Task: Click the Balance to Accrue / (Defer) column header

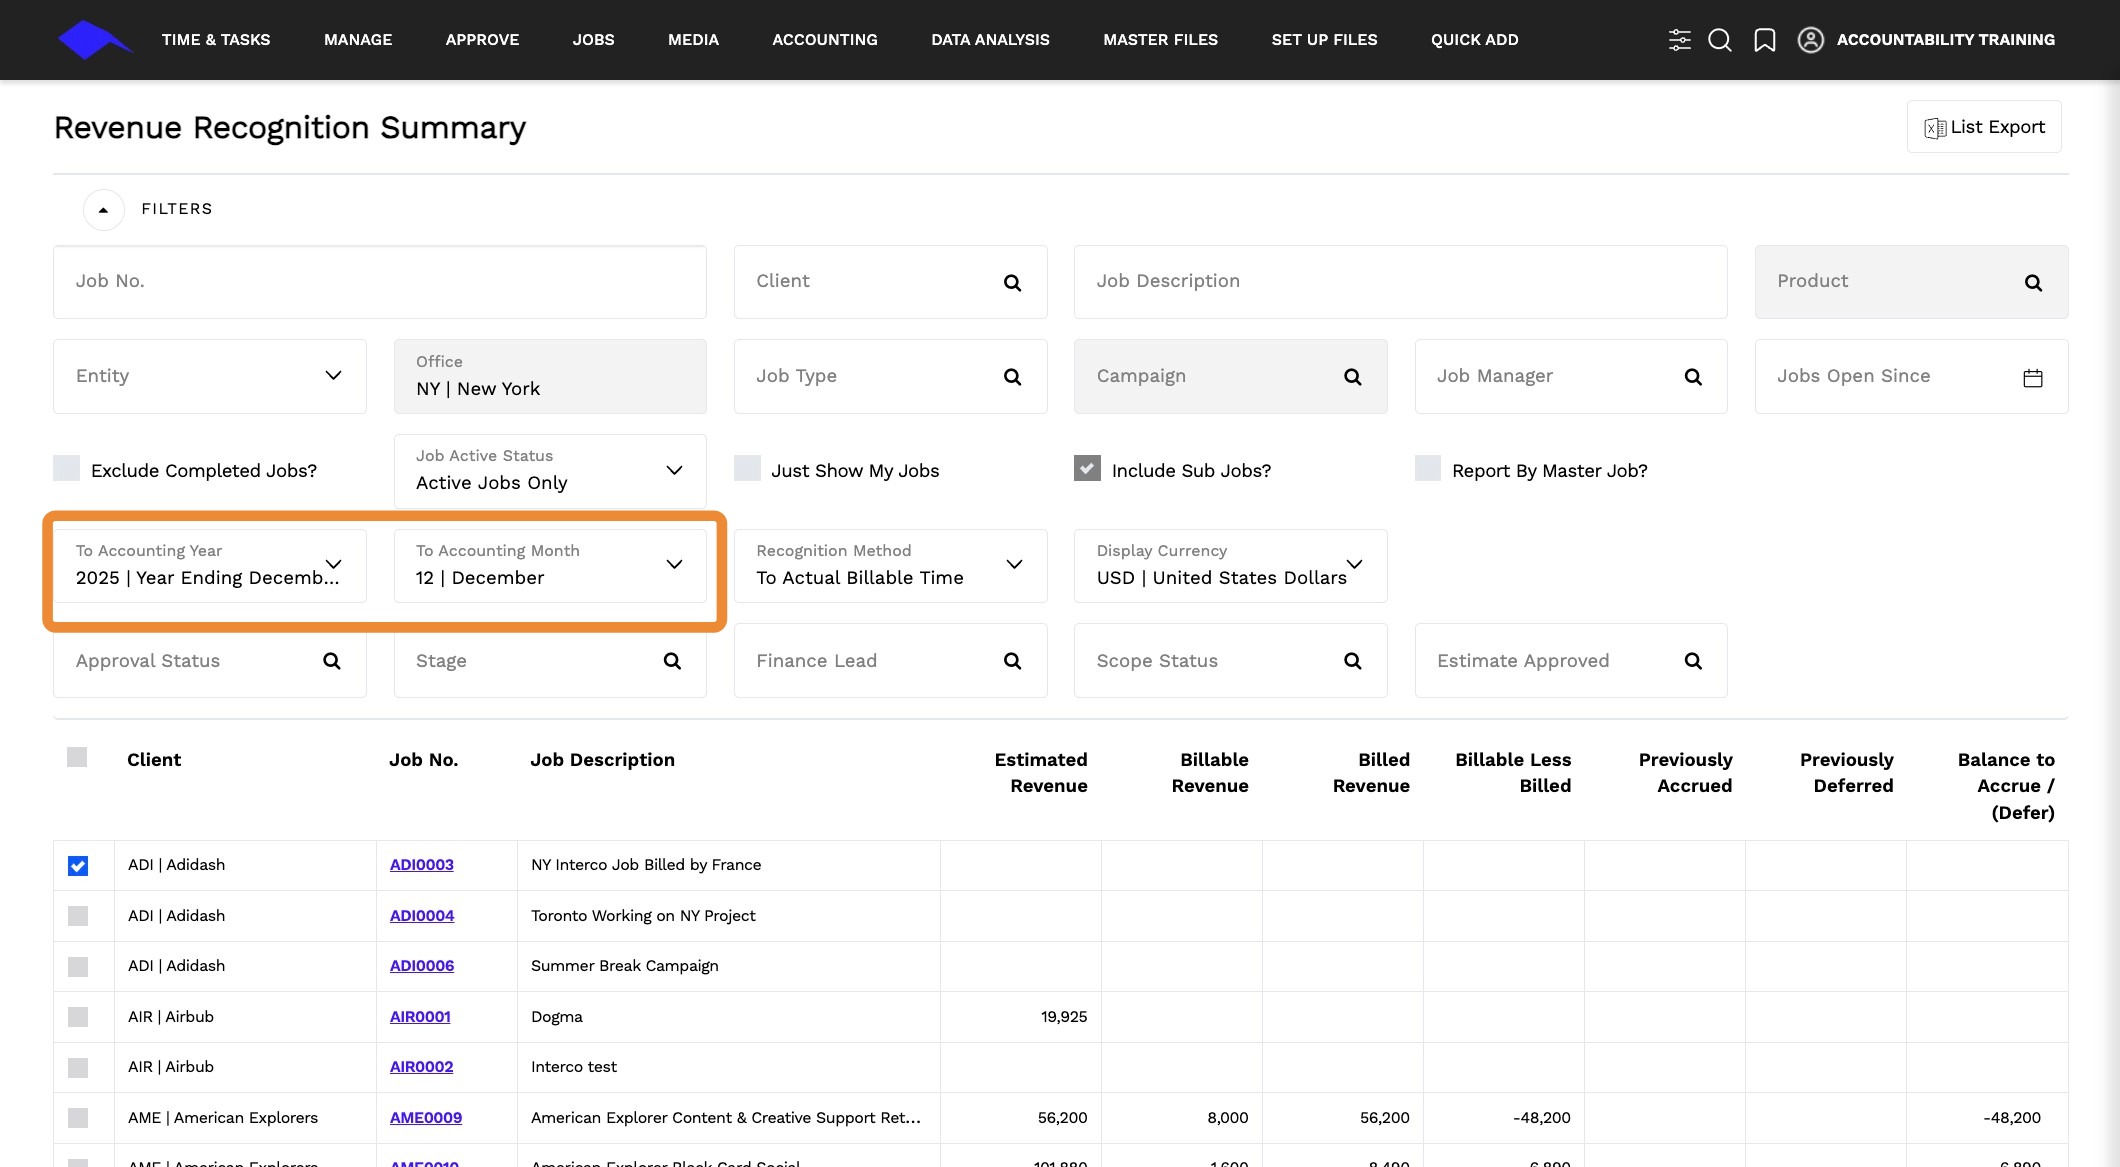Action: (2006, 786)
